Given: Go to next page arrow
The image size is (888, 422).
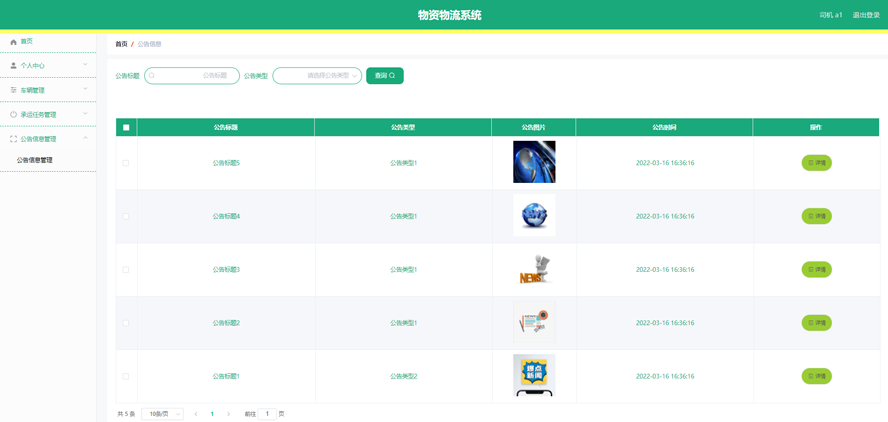Looking at the screenshot, I should (x=228, y=414).
